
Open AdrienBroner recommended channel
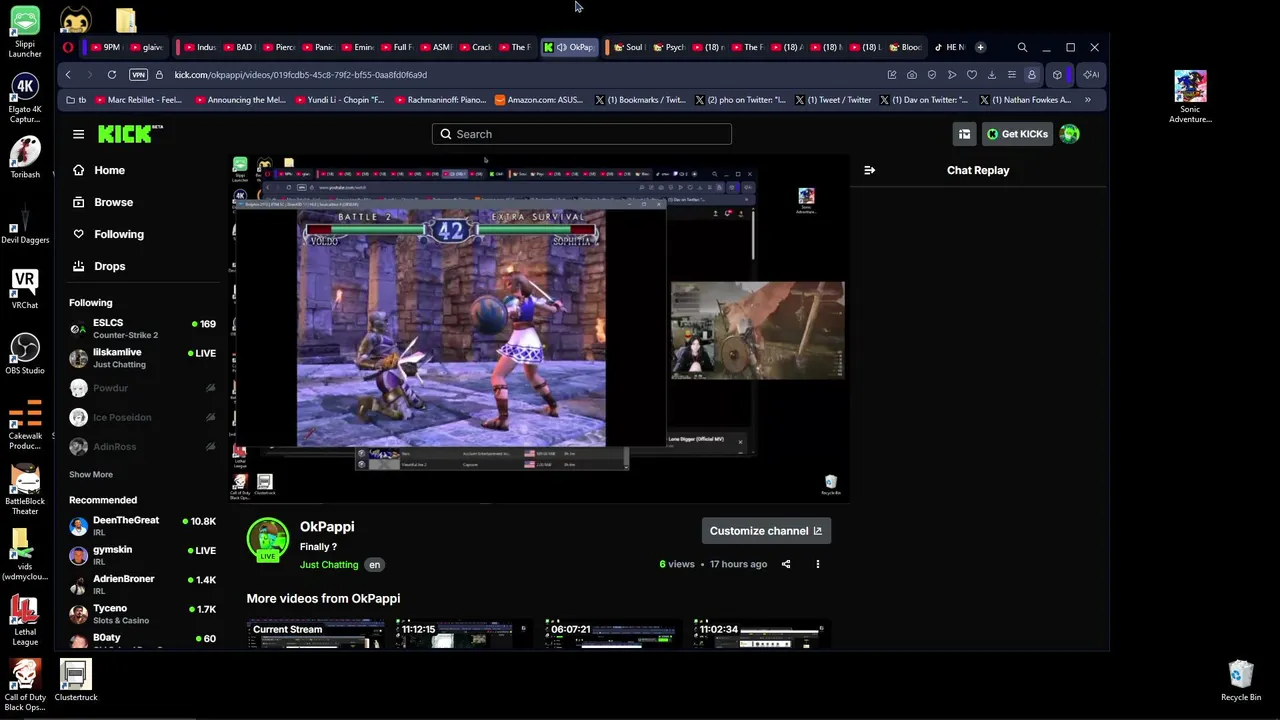tap(142, 584)
